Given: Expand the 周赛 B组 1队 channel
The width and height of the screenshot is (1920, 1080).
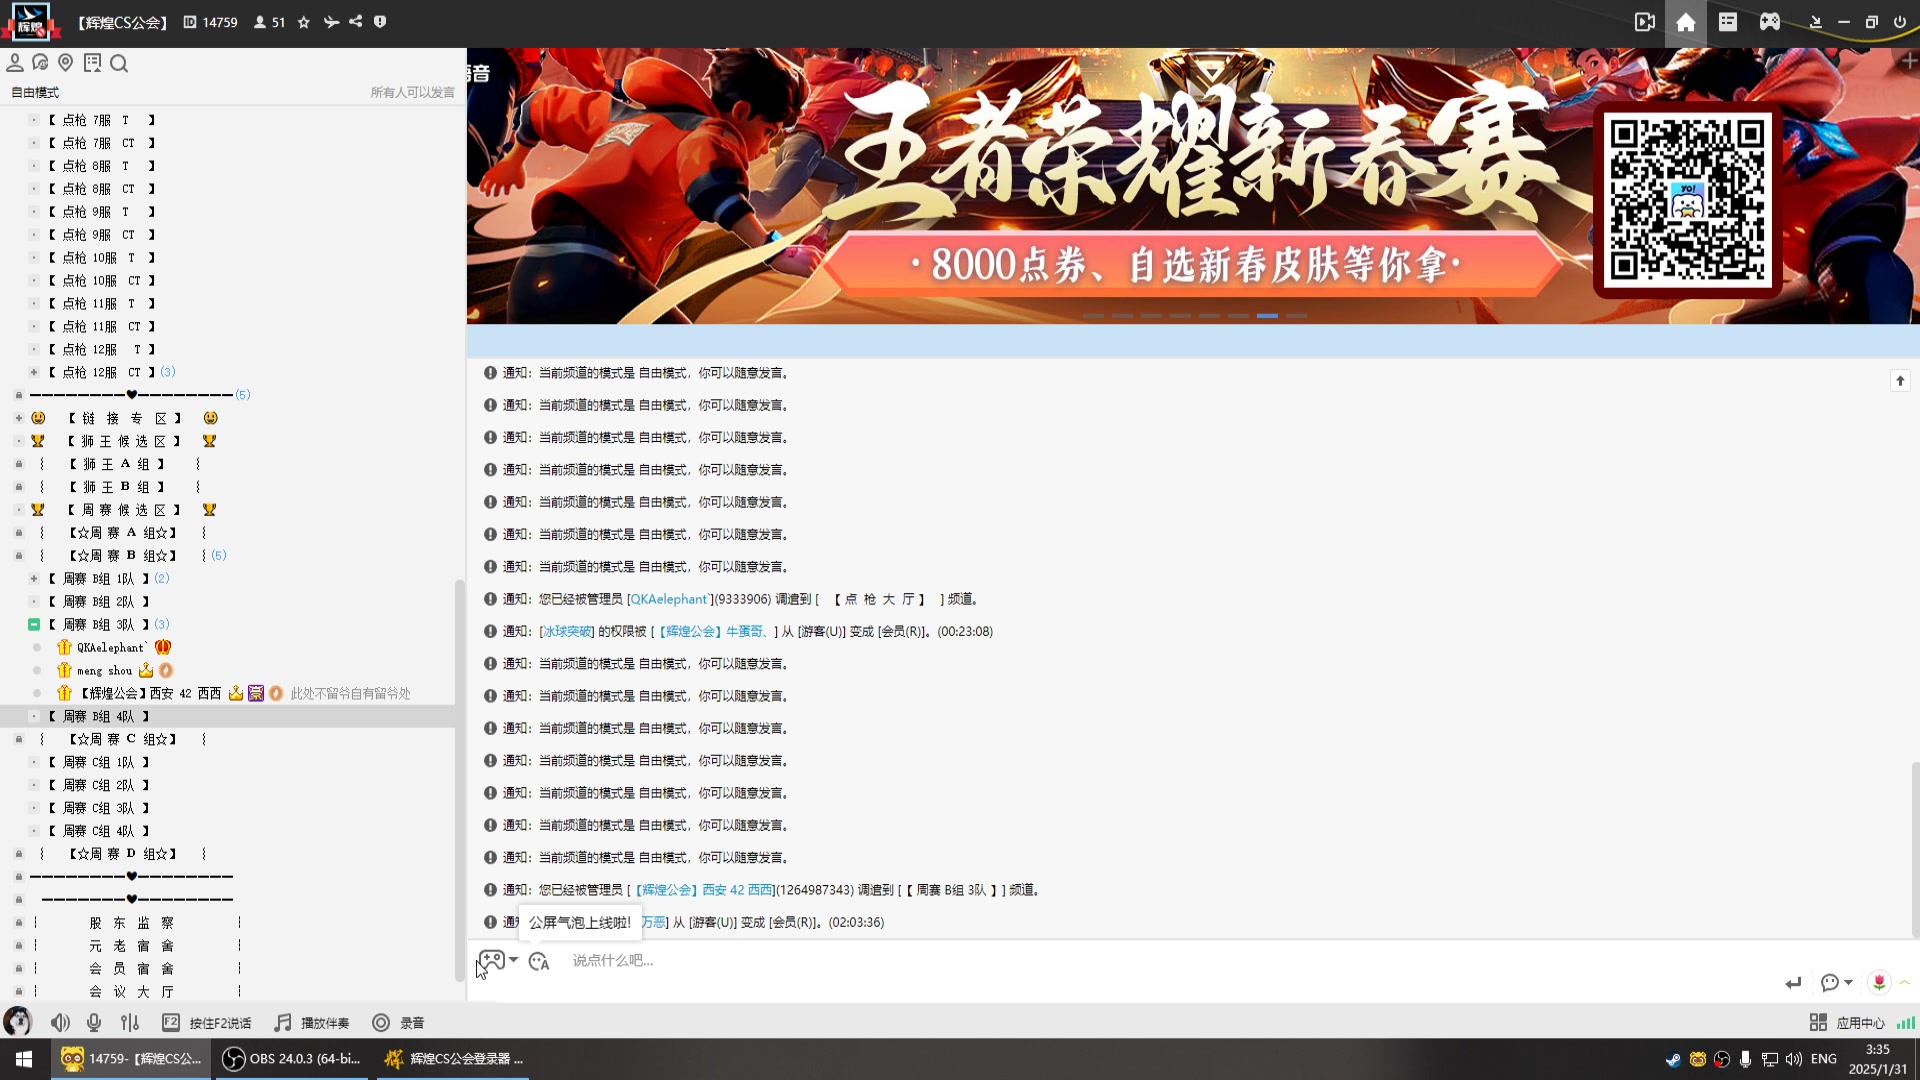Looking at the screenshot, I should click(34, 579).
